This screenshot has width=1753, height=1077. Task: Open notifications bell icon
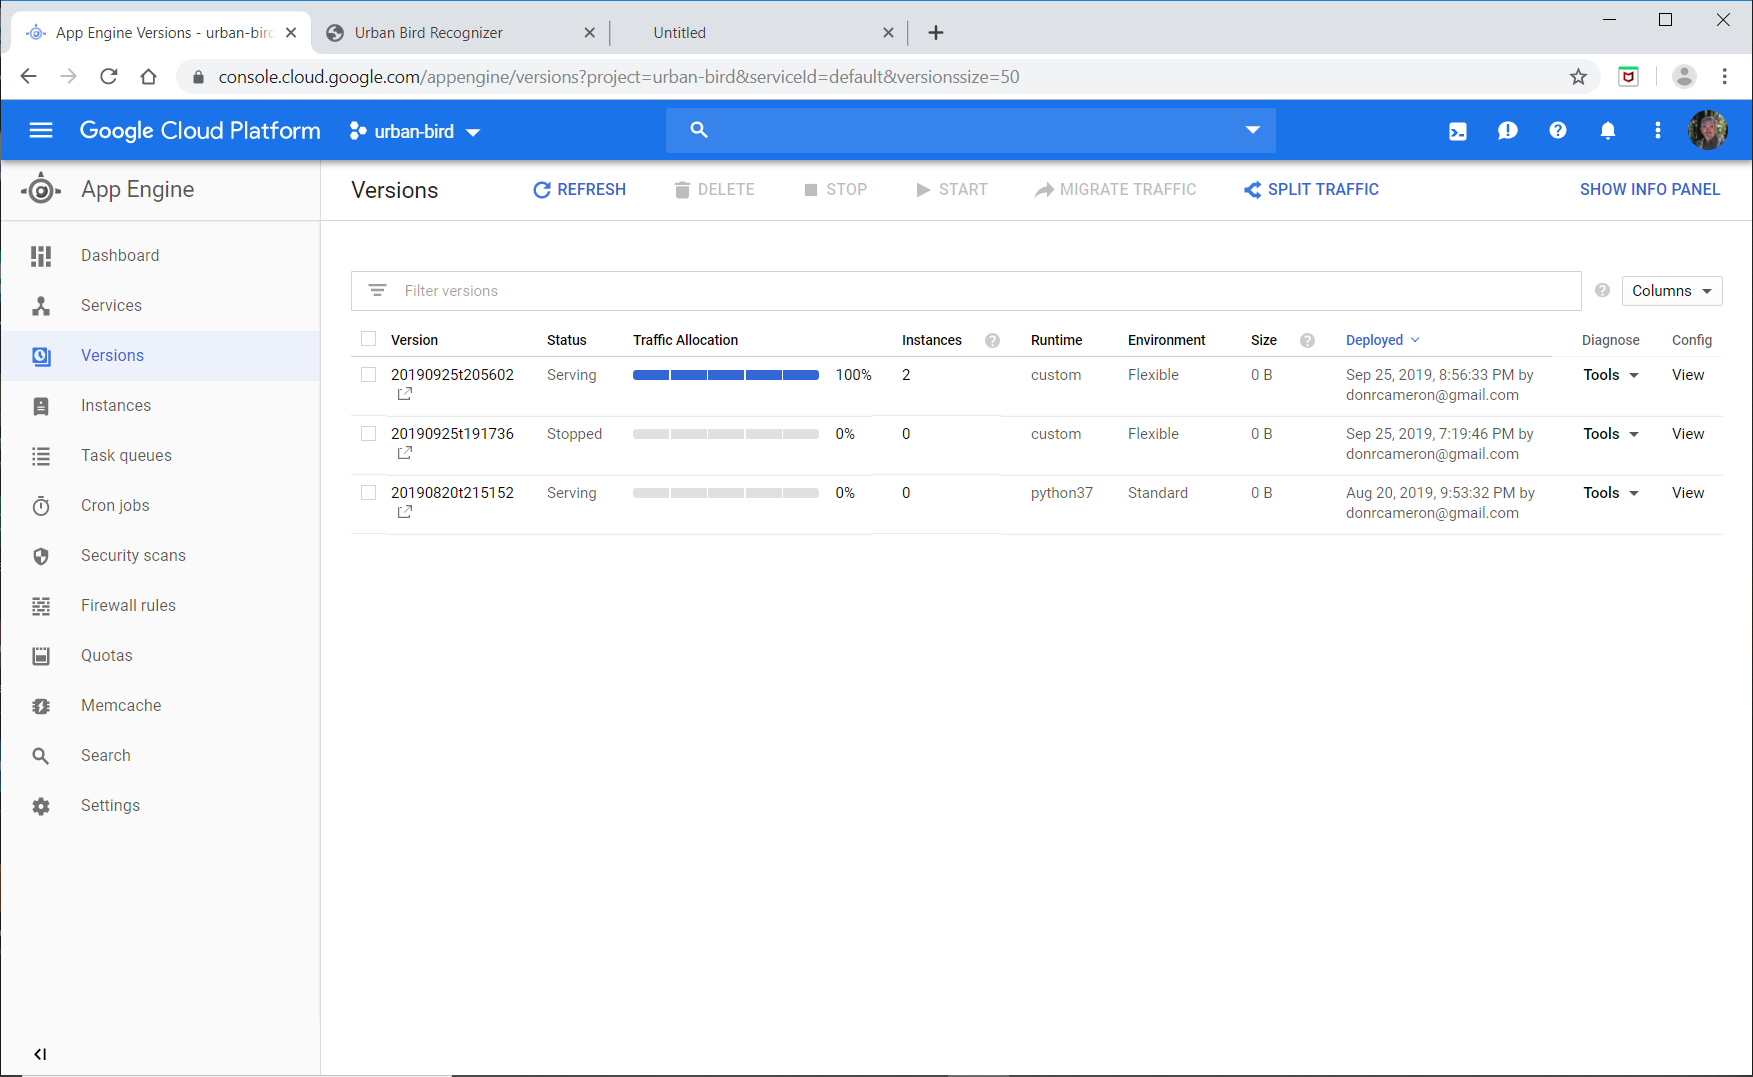pyautogui.click(x=1608, y=131)
